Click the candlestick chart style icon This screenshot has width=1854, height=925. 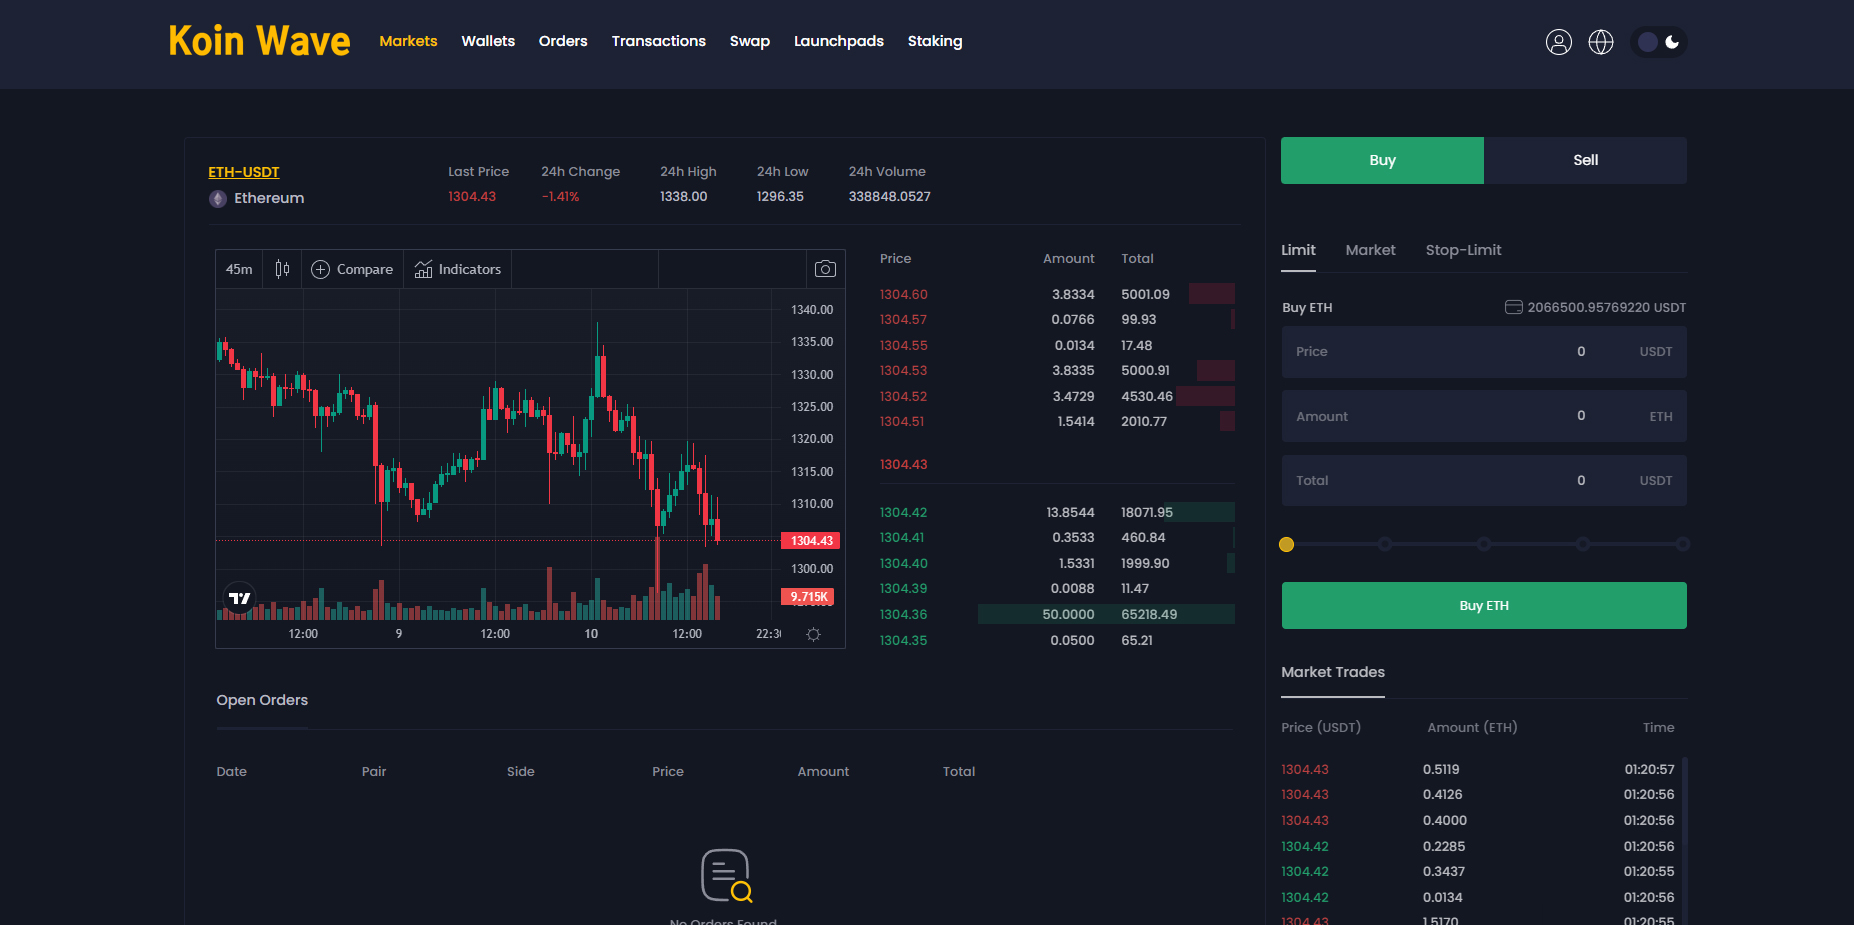pos(282,269)
